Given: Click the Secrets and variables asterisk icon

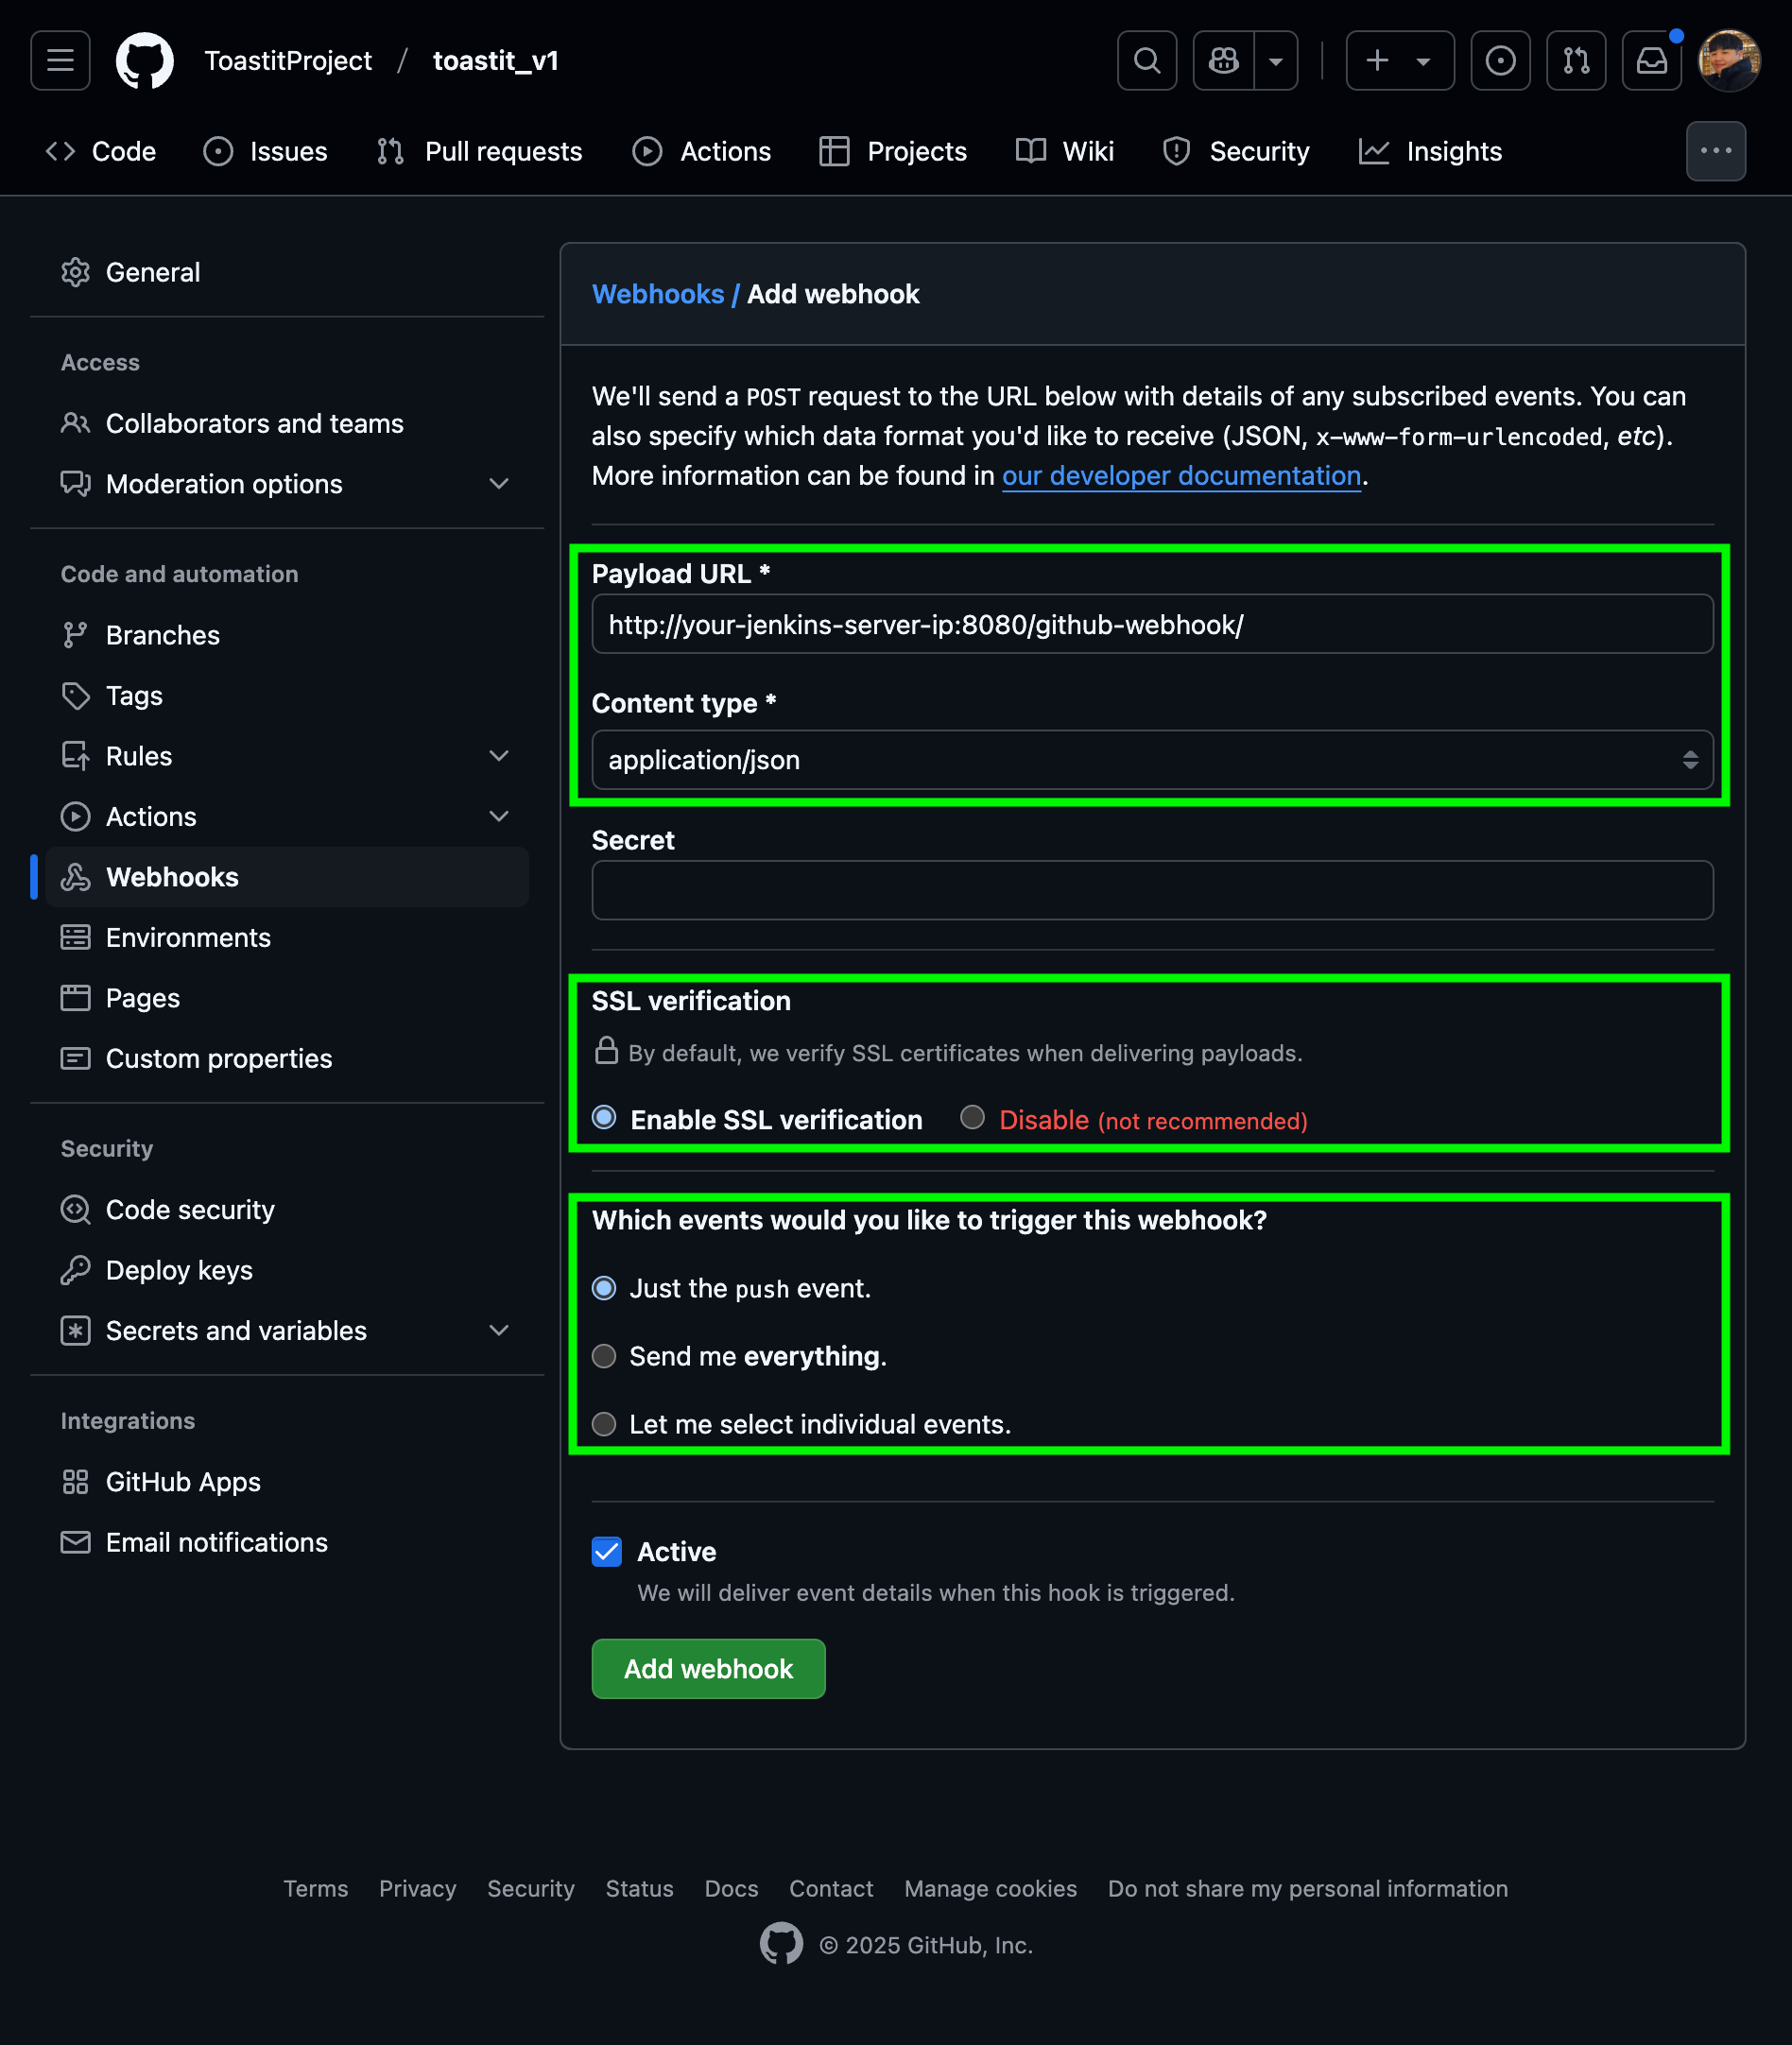Looking at the screenshot, I should click(75, 1331).
